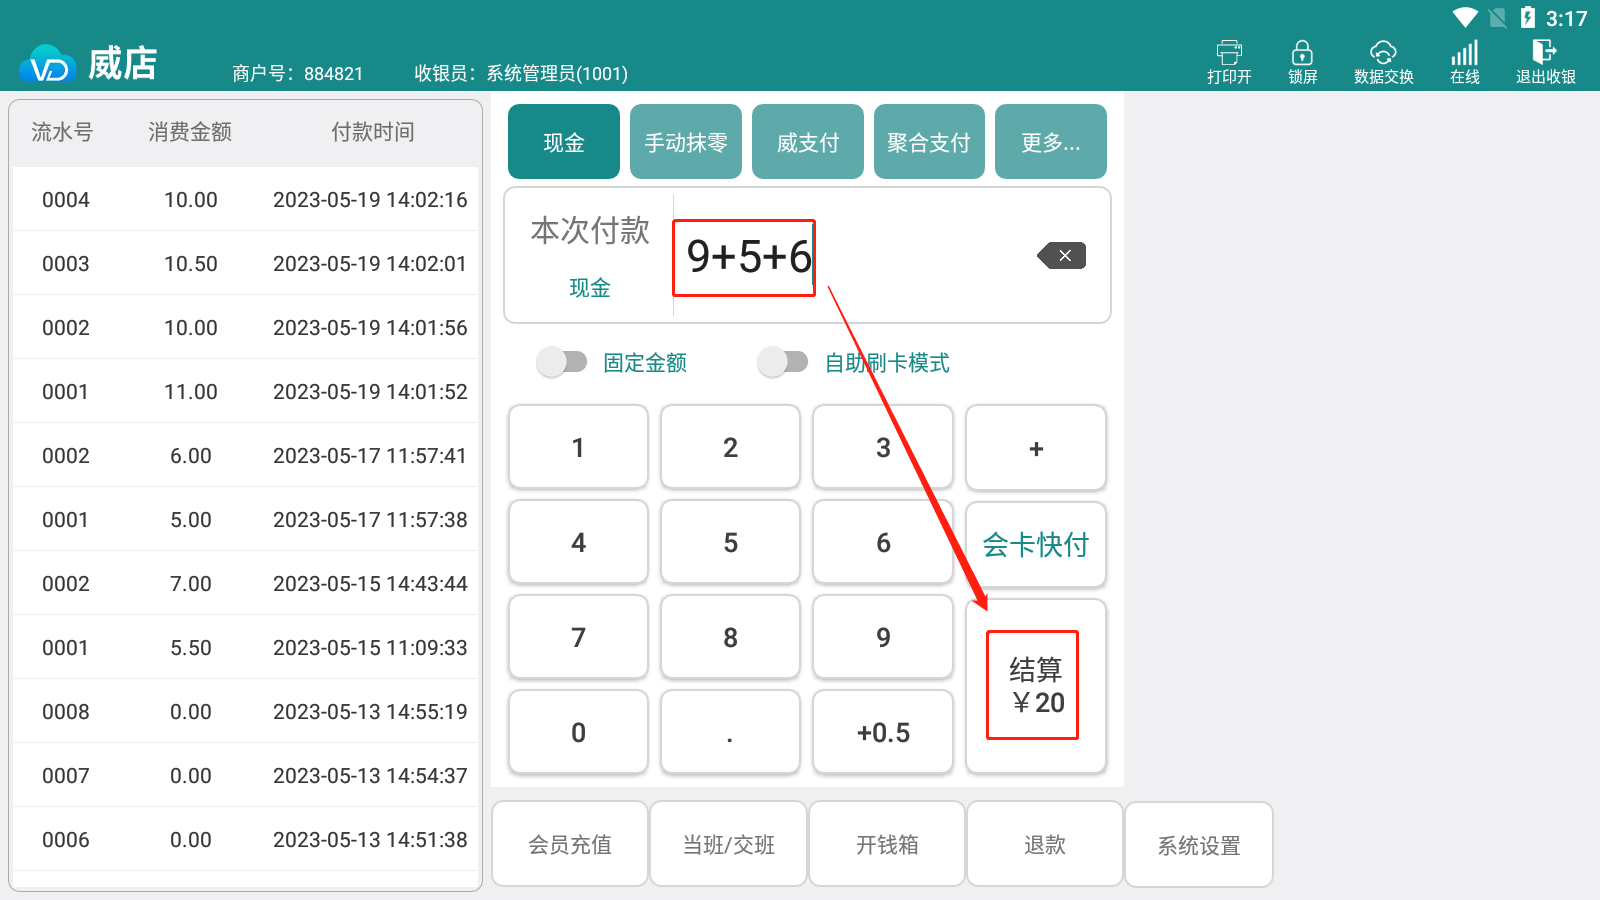Enable the 固定金额 switch
1600x900 pixels.
click(x=562, y=362)
